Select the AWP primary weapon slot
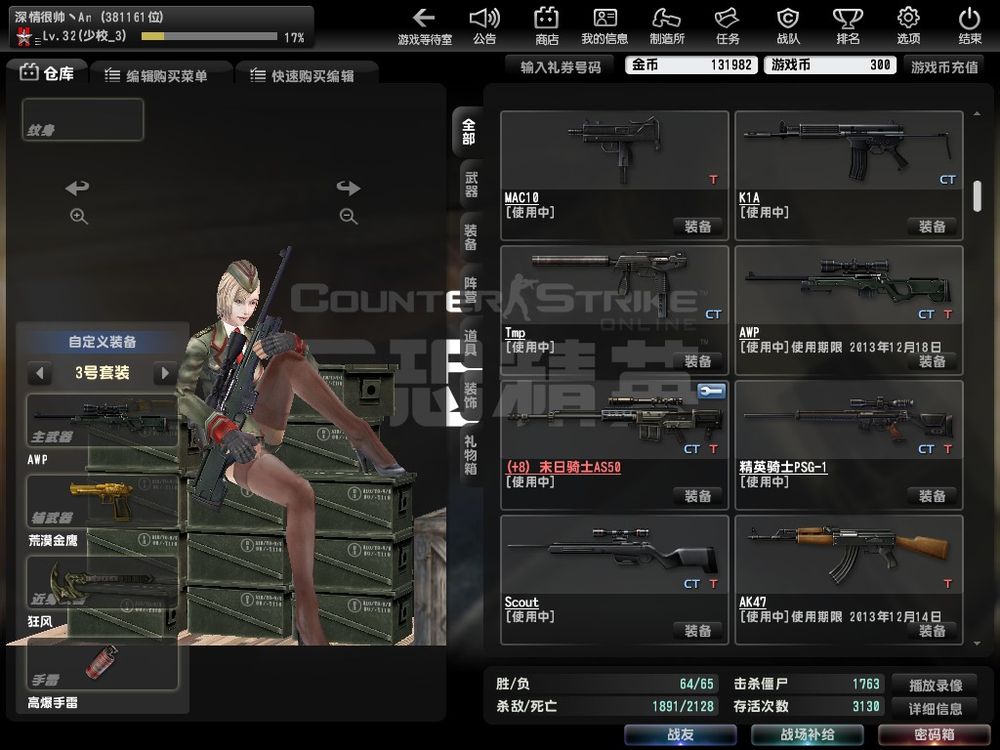 coord(102,420)
